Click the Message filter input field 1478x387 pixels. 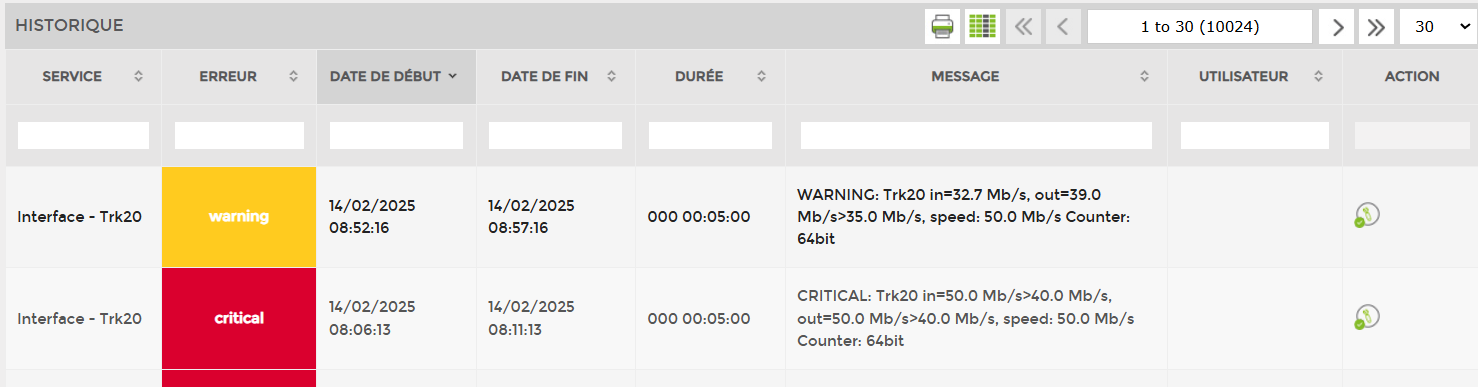(976, 135)
